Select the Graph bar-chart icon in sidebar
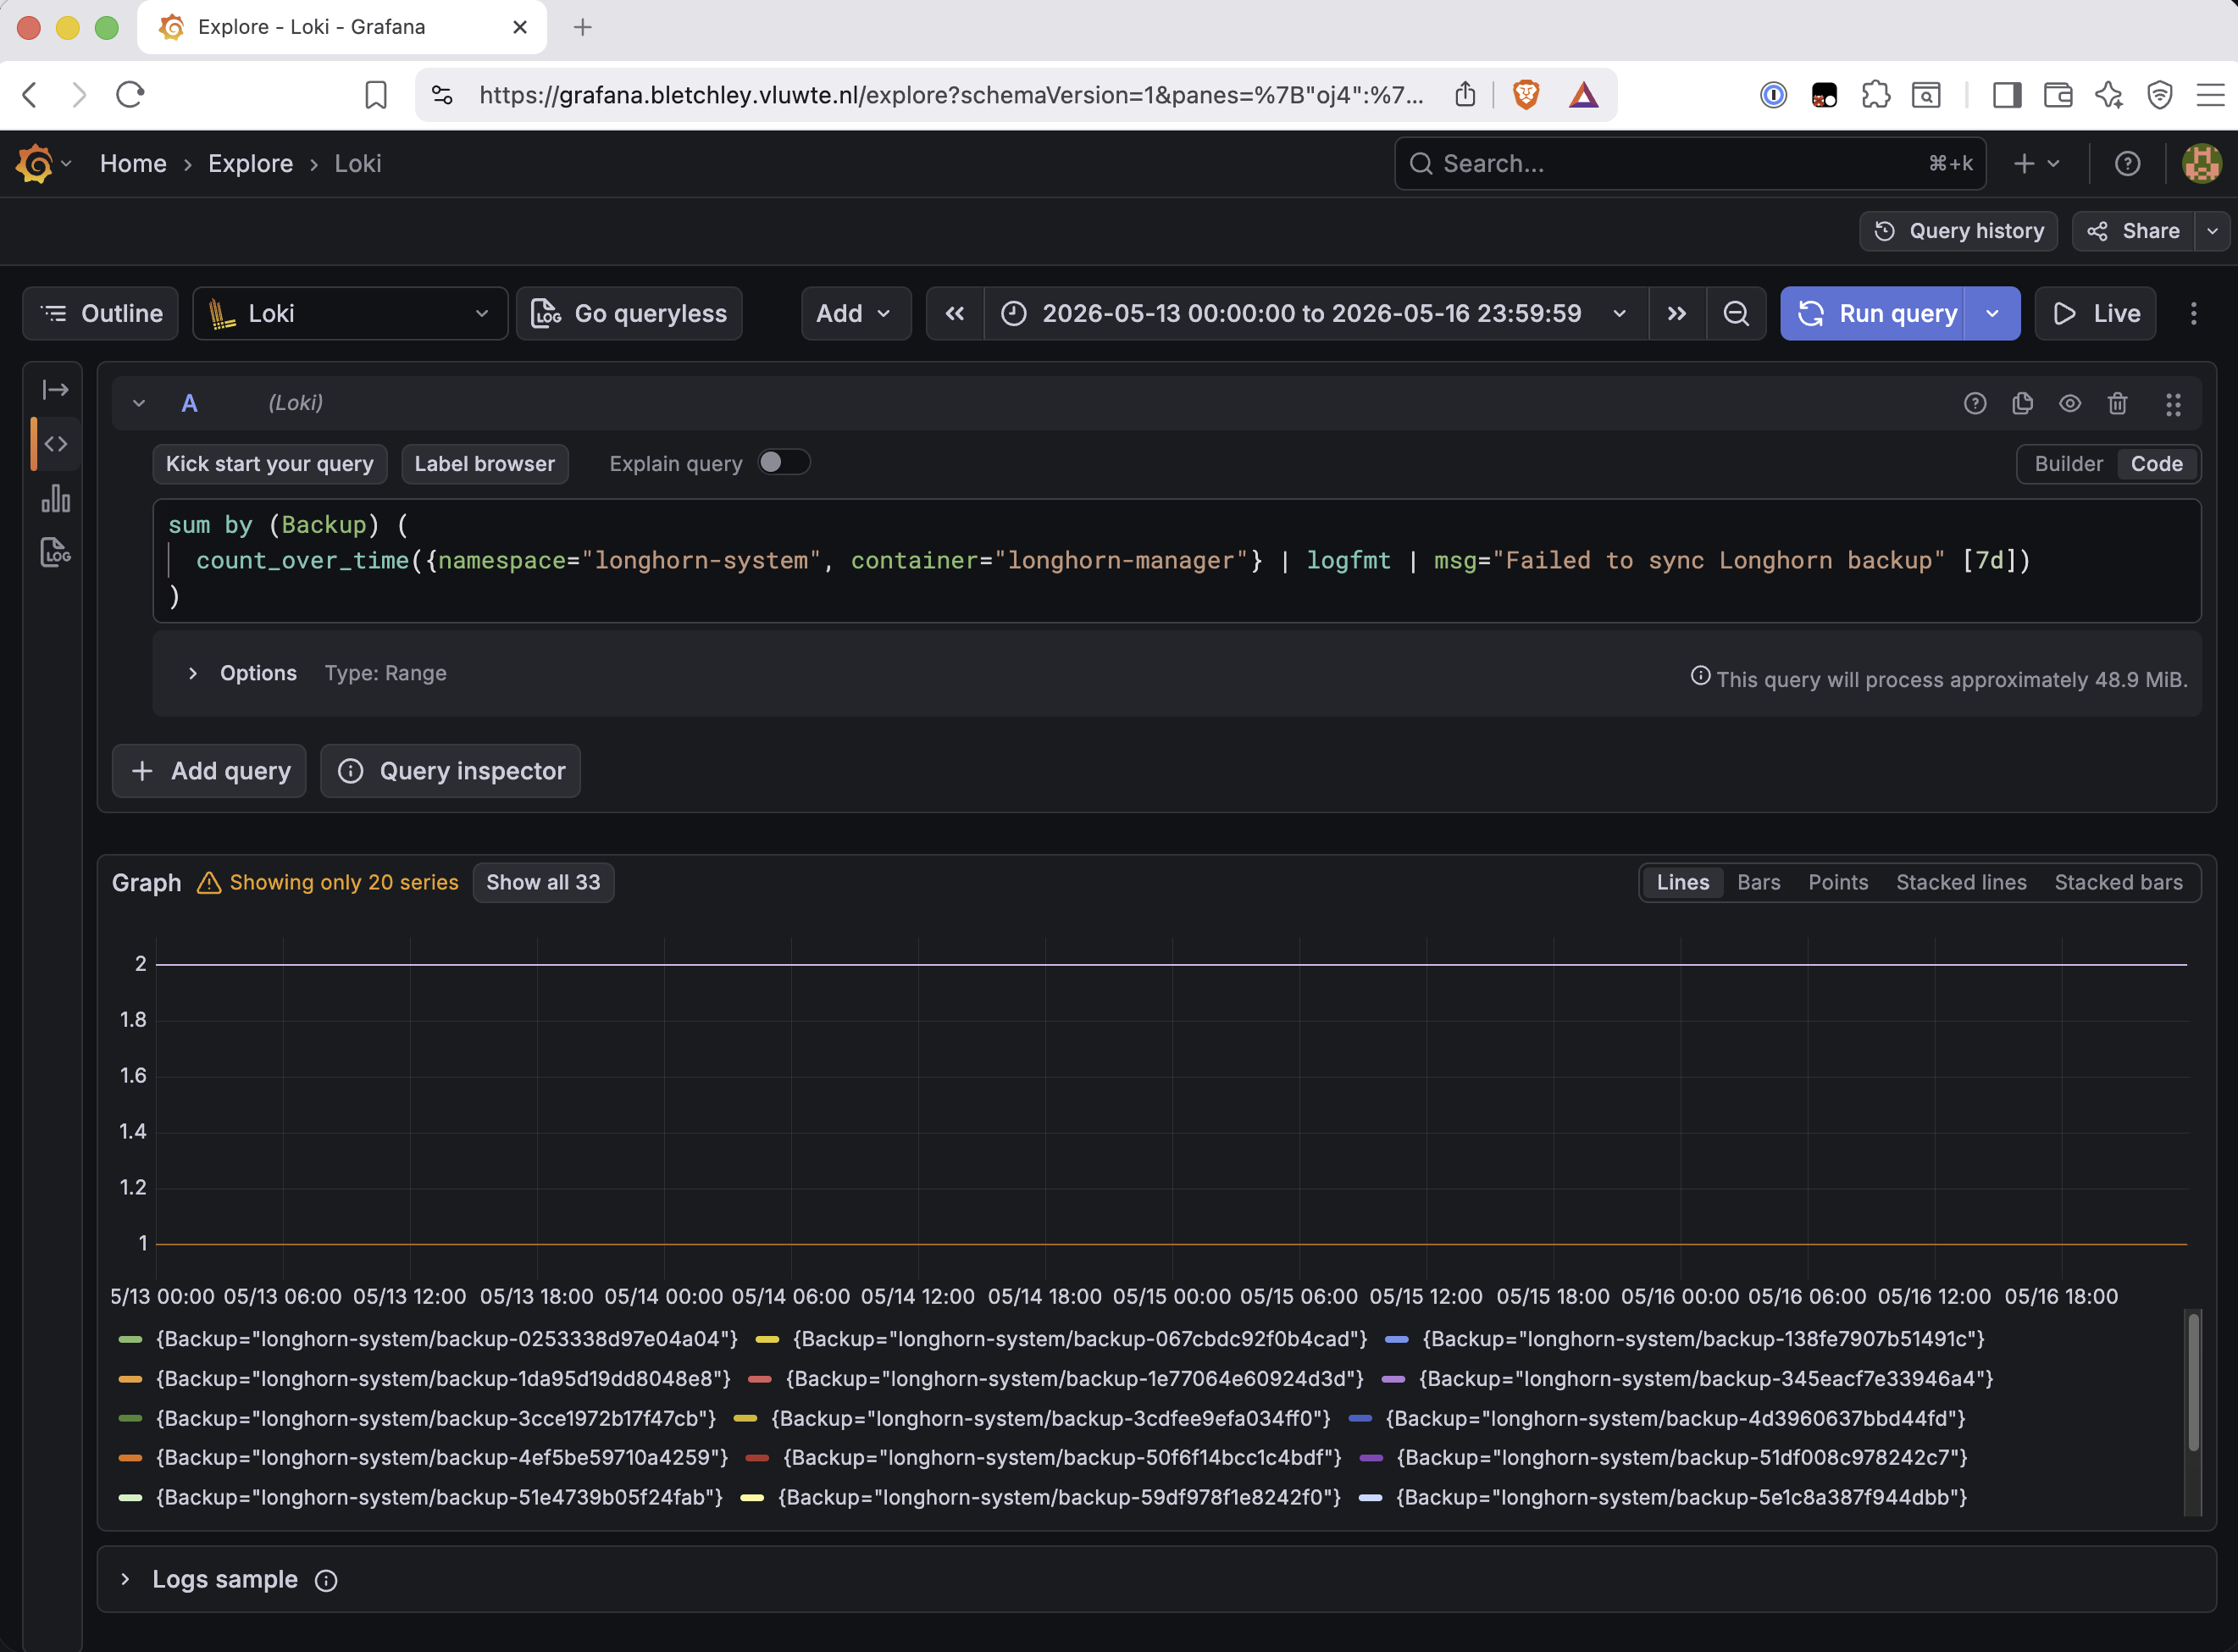 [x=55, y=498]
